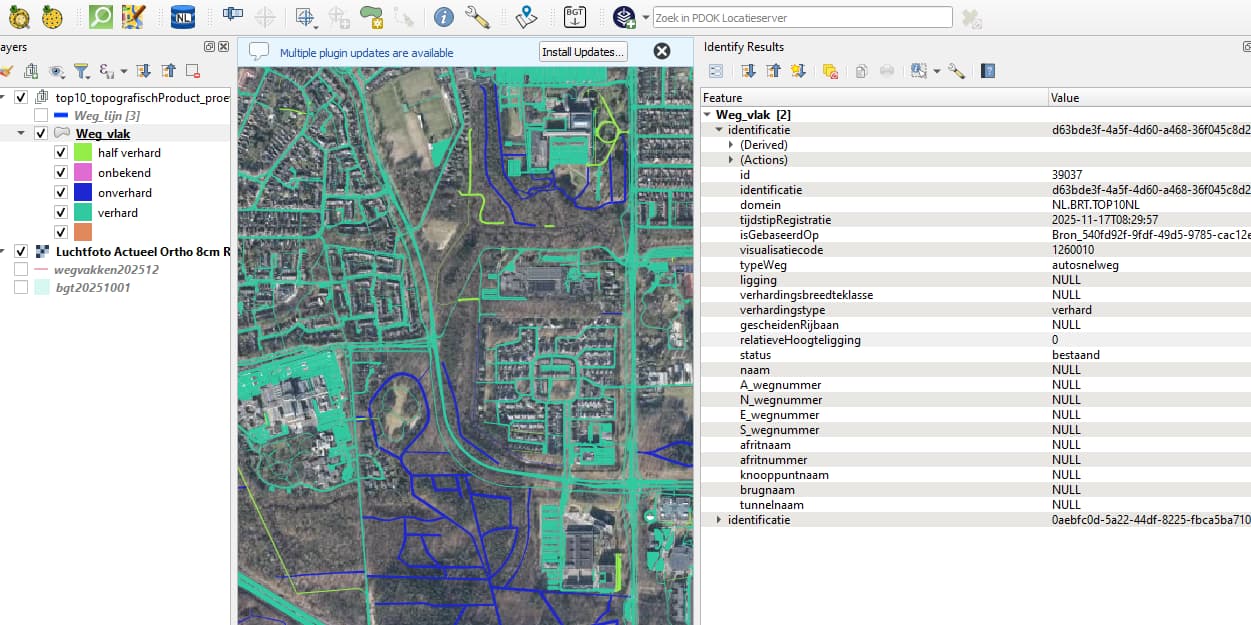Screen dimensions: 1251x625
Task: Turn on the wegvakken202512 layer
Action: click(21, 270)
